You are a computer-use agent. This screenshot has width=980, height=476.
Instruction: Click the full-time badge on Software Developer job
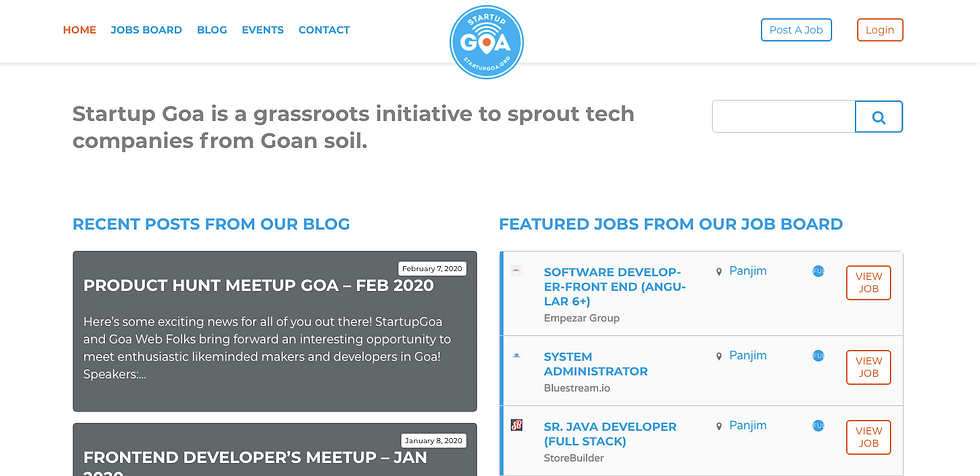818,271
